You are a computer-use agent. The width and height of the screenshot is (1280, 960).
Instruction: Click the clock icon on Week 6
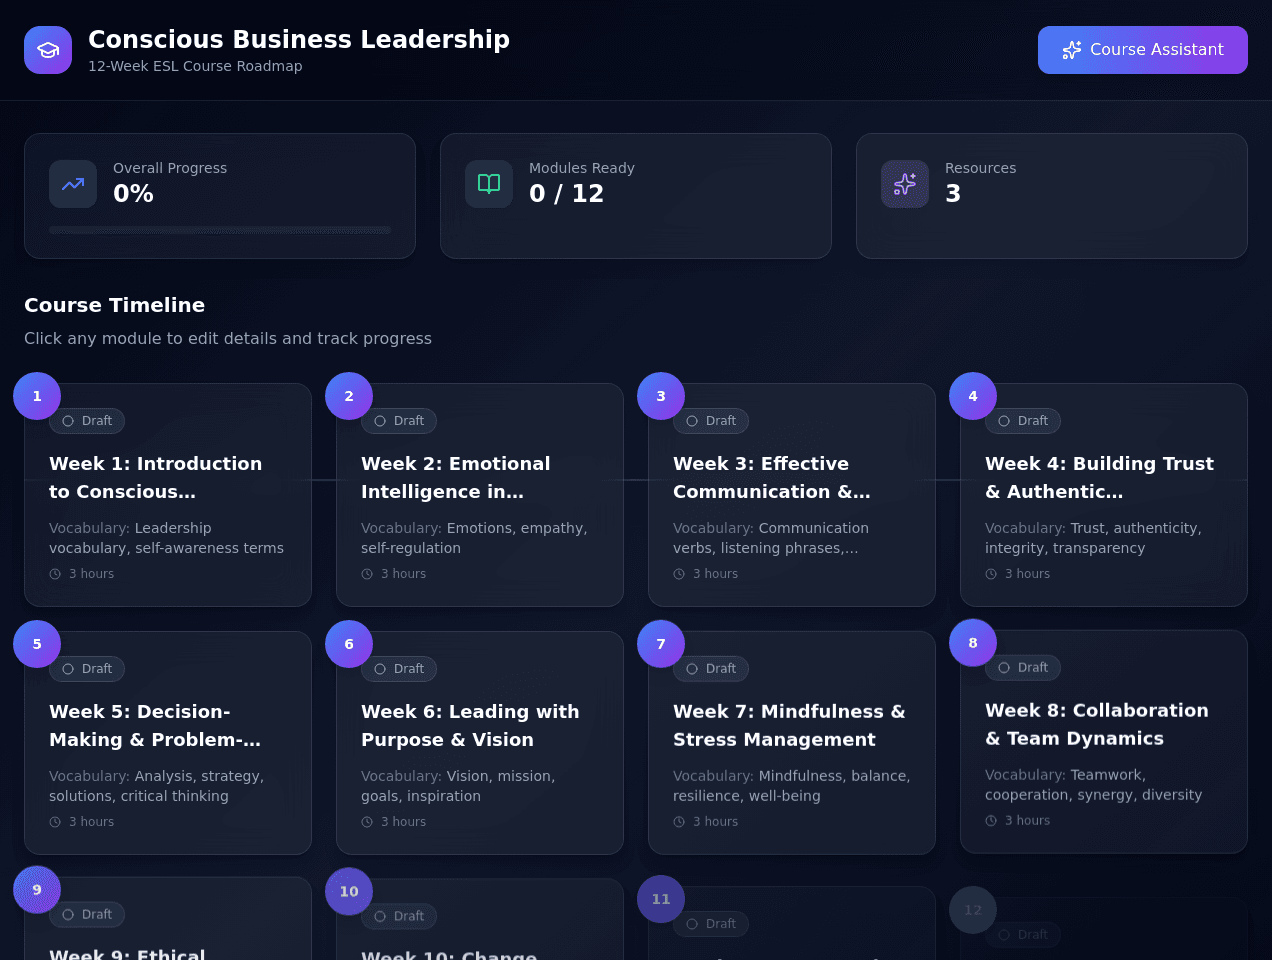tap(367, 822)
